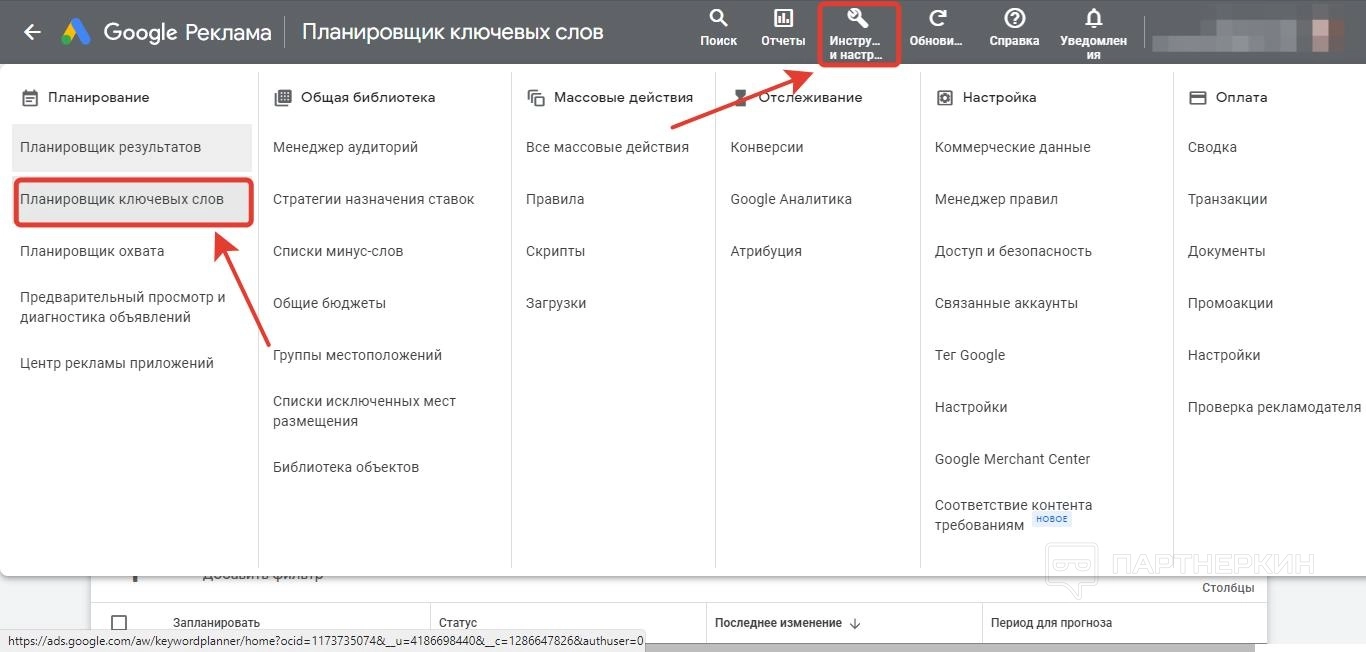The image size is (1366, 652).
Task: Open Менеджер правил
Action: 996,199
